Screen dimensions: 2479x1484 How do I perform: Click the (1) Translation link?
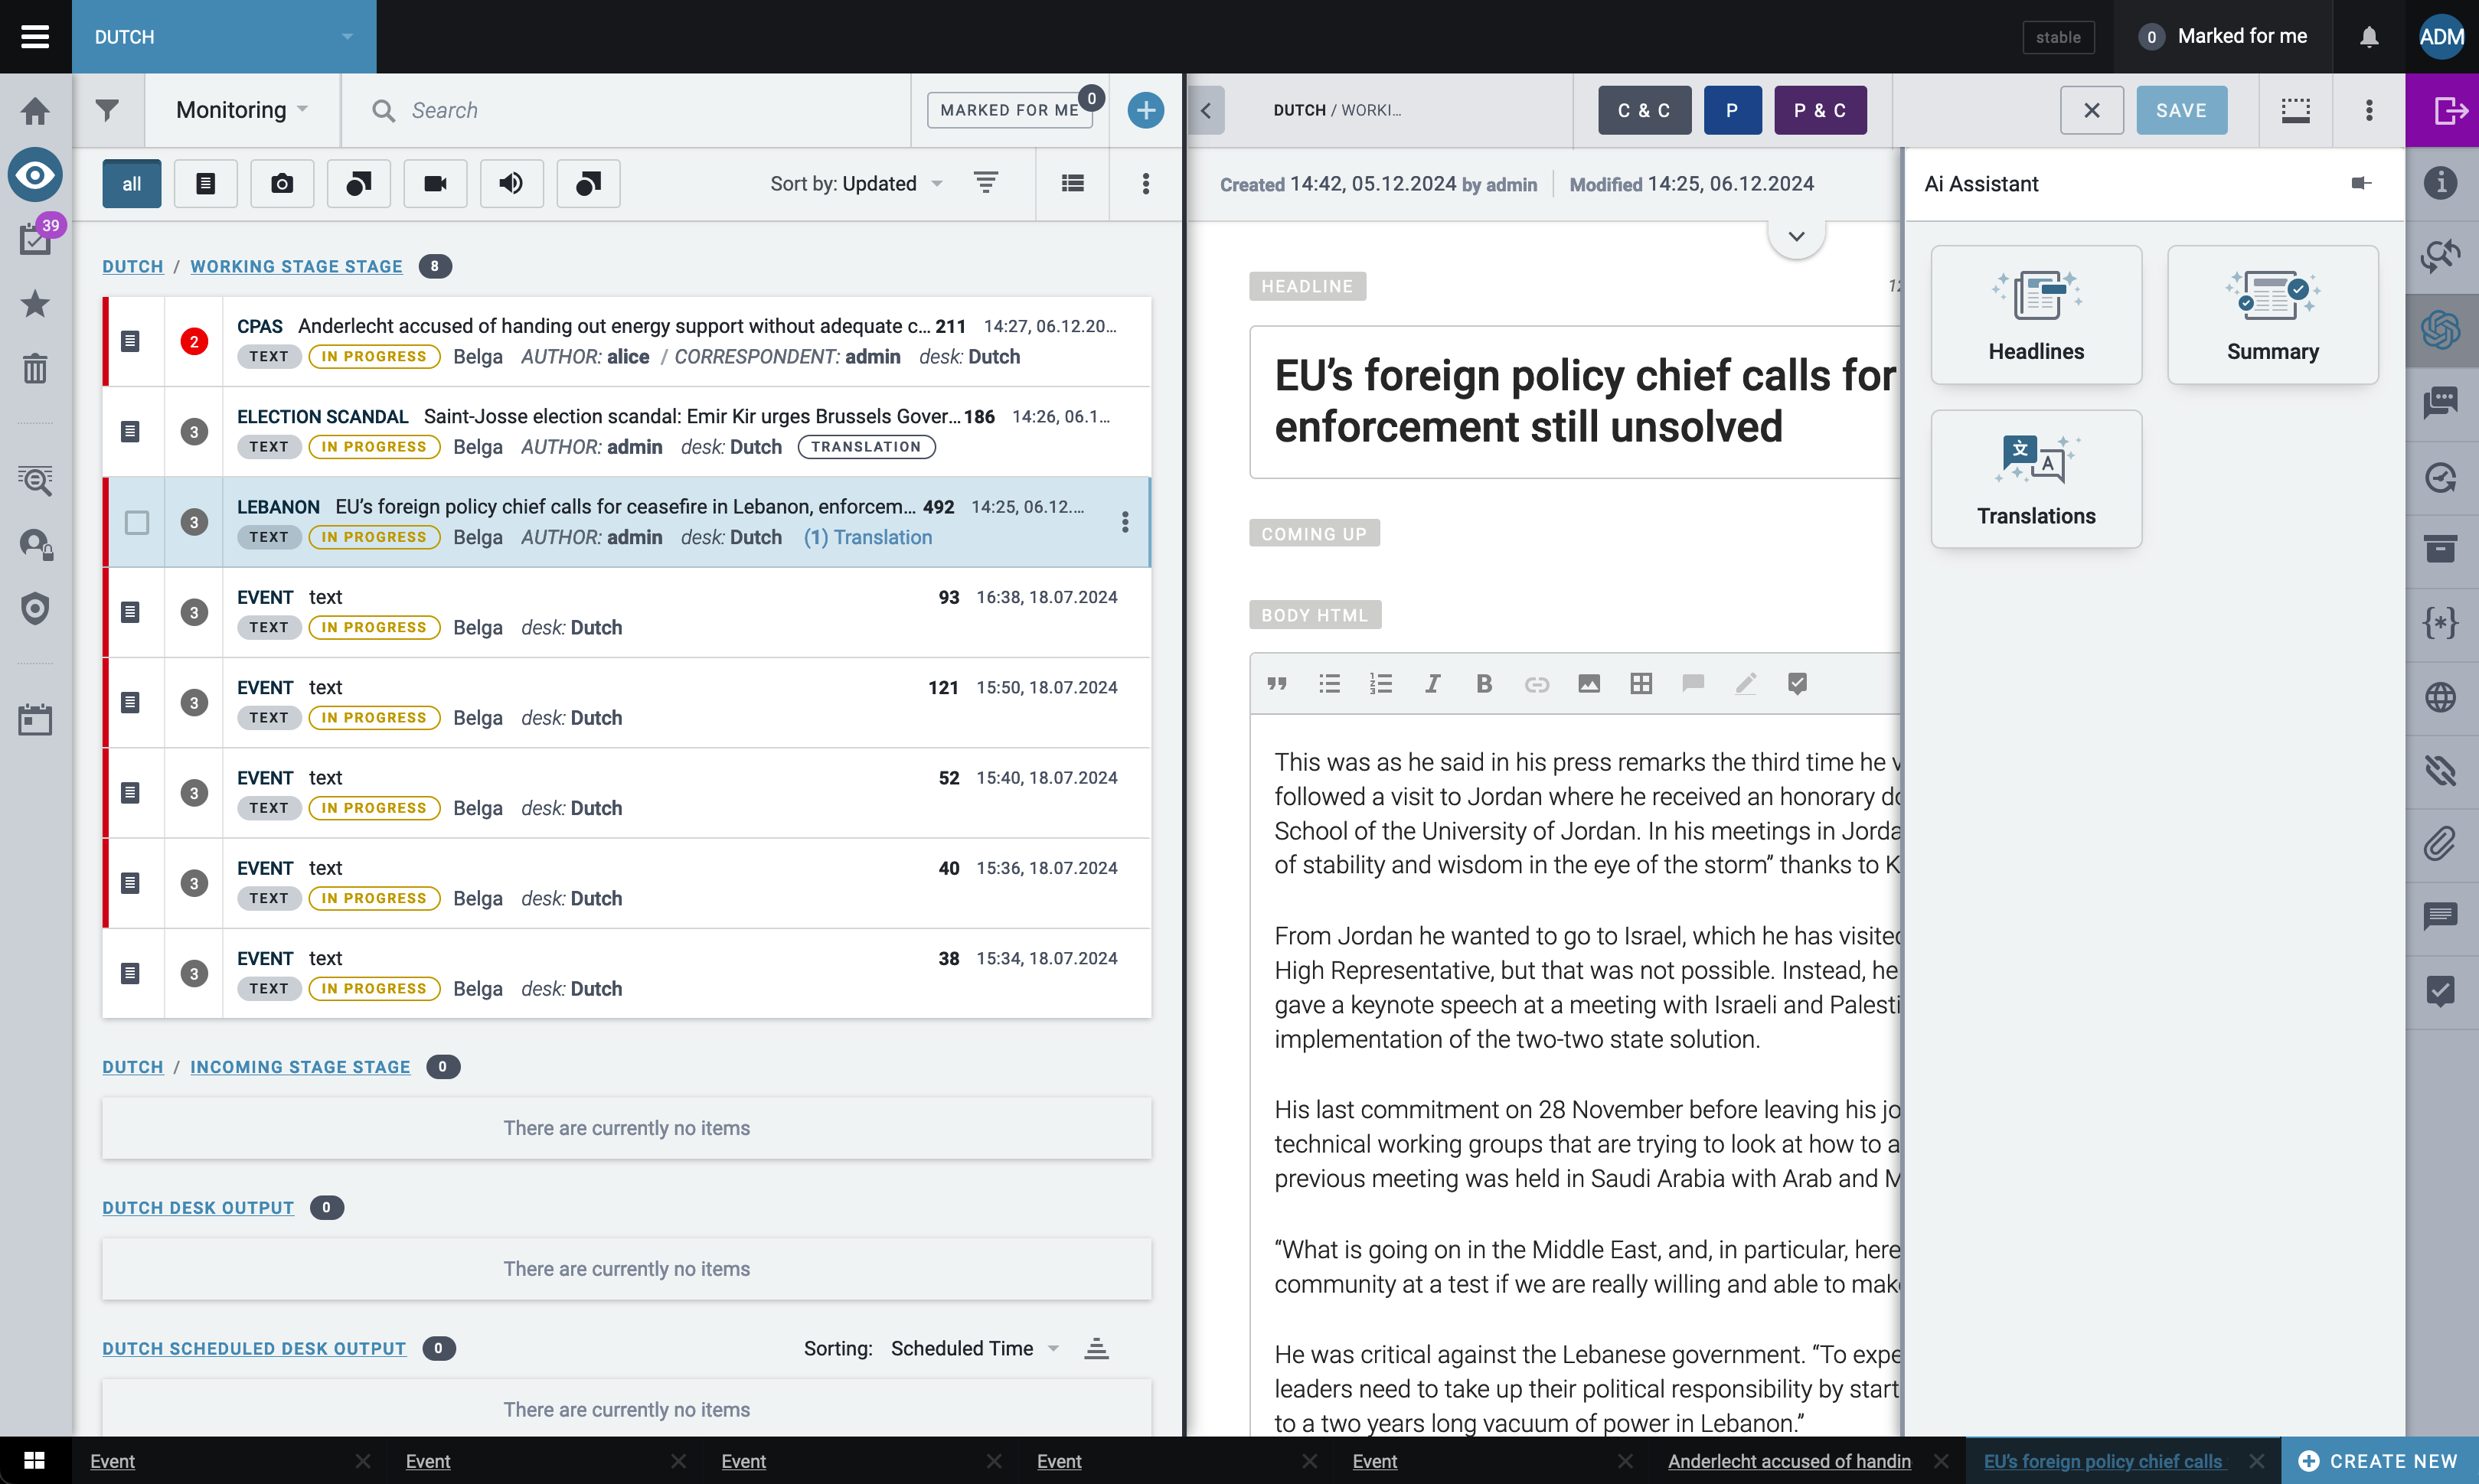(868, 537)
